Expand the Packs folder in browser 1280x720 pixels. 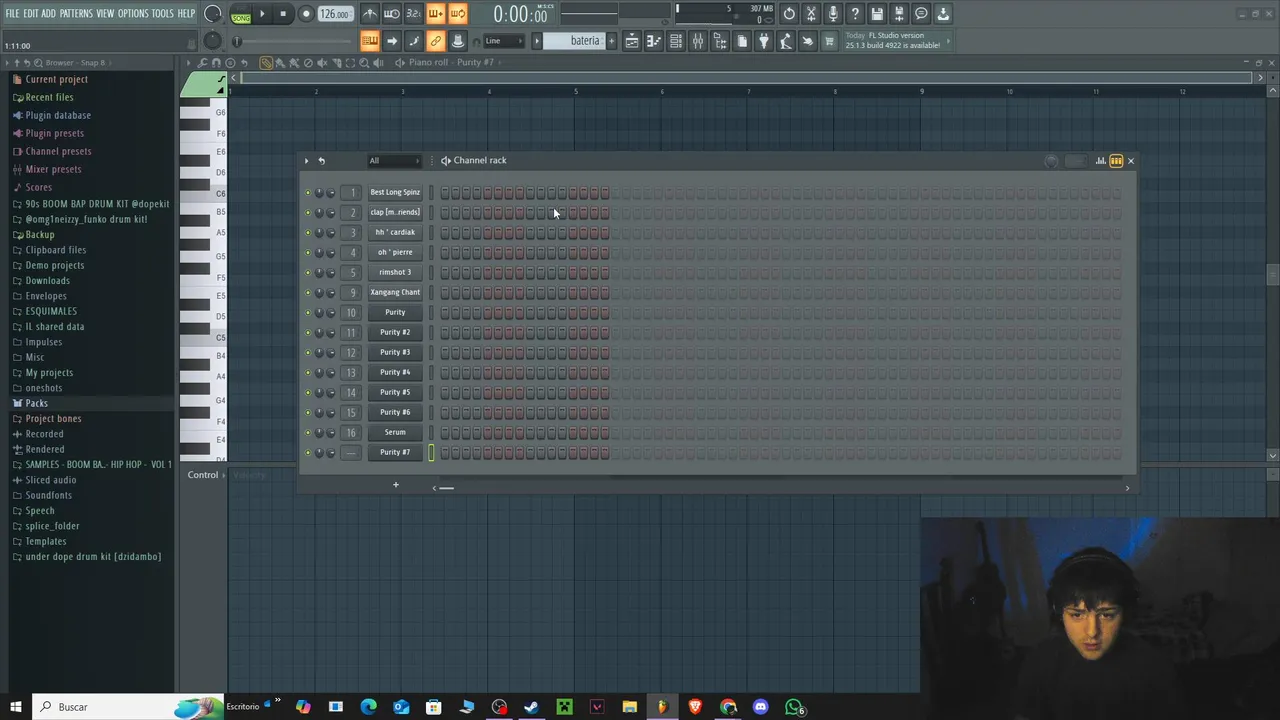[x=36, y=403]
